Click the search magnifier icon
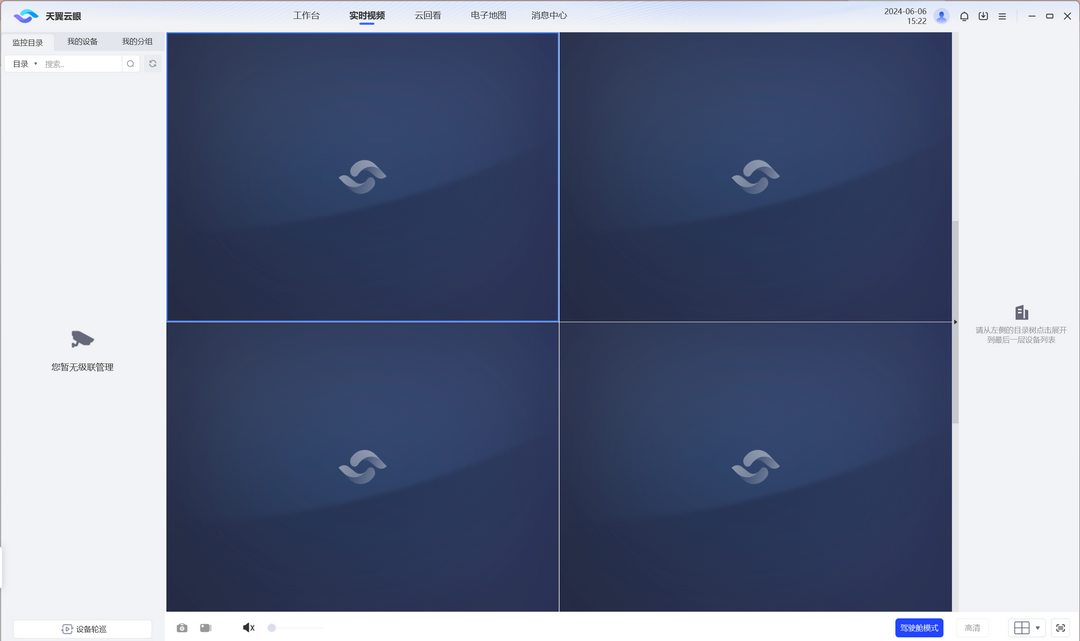The image size is (1080, 641). pyautogui.click(x=130, y=64)
